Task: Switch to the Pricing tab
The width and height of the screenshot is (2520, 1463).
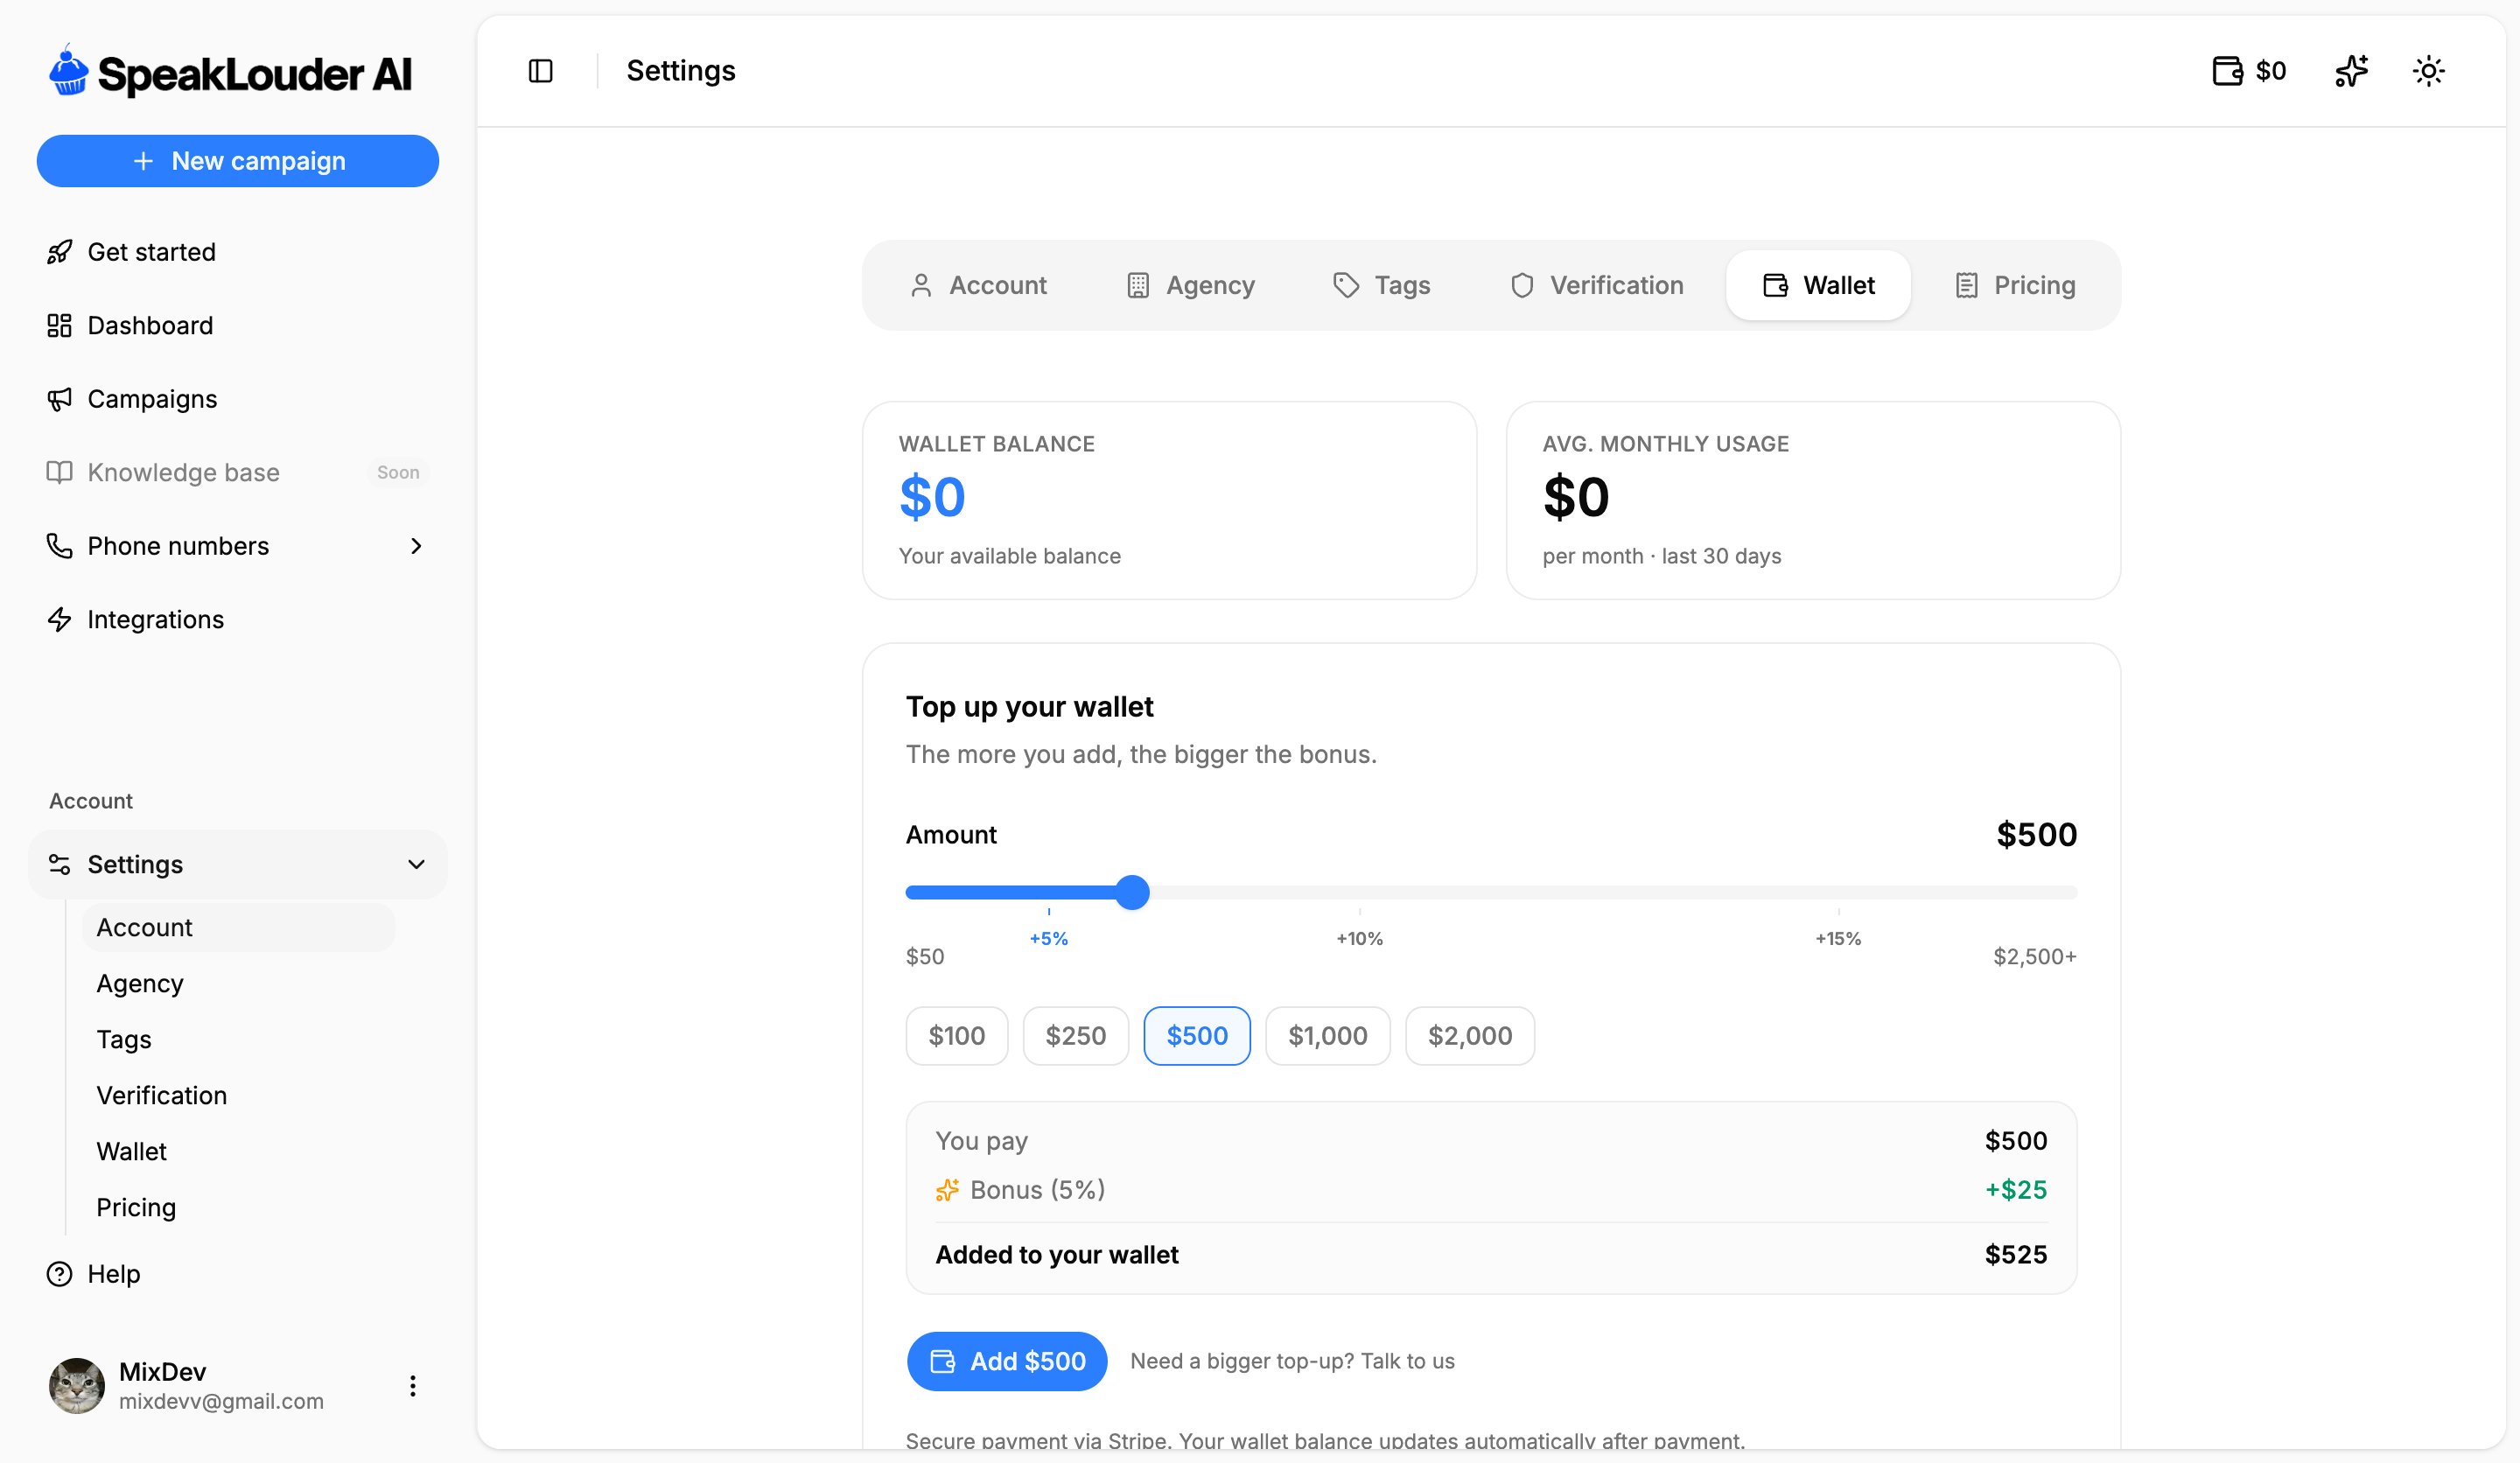Action: coord(2015,285)
